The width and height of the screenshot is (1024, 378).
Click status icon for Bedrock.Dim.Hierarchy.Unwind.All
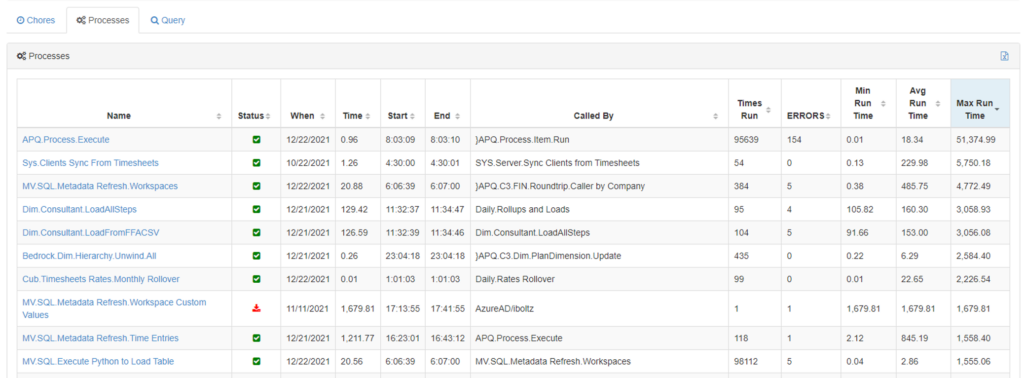pos(256,255)
